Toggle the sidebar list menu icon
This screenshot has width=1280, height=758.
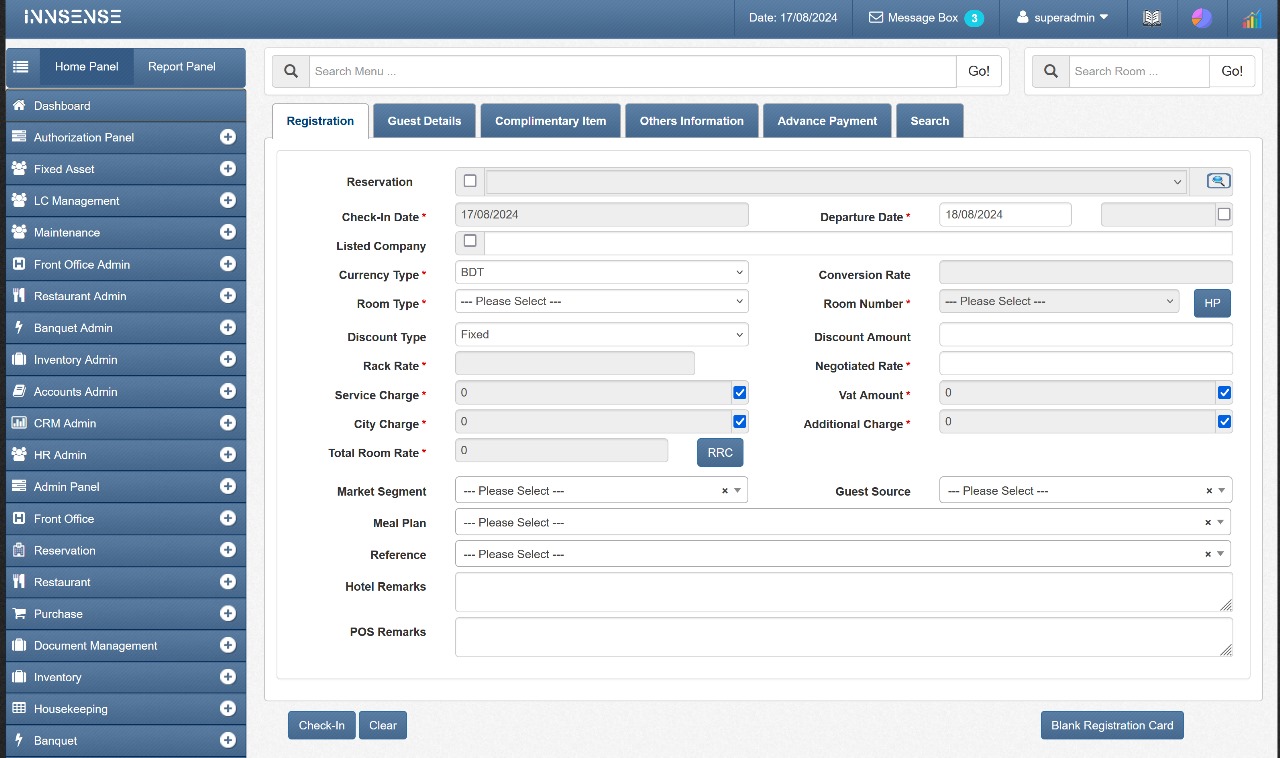click(21, 67)
